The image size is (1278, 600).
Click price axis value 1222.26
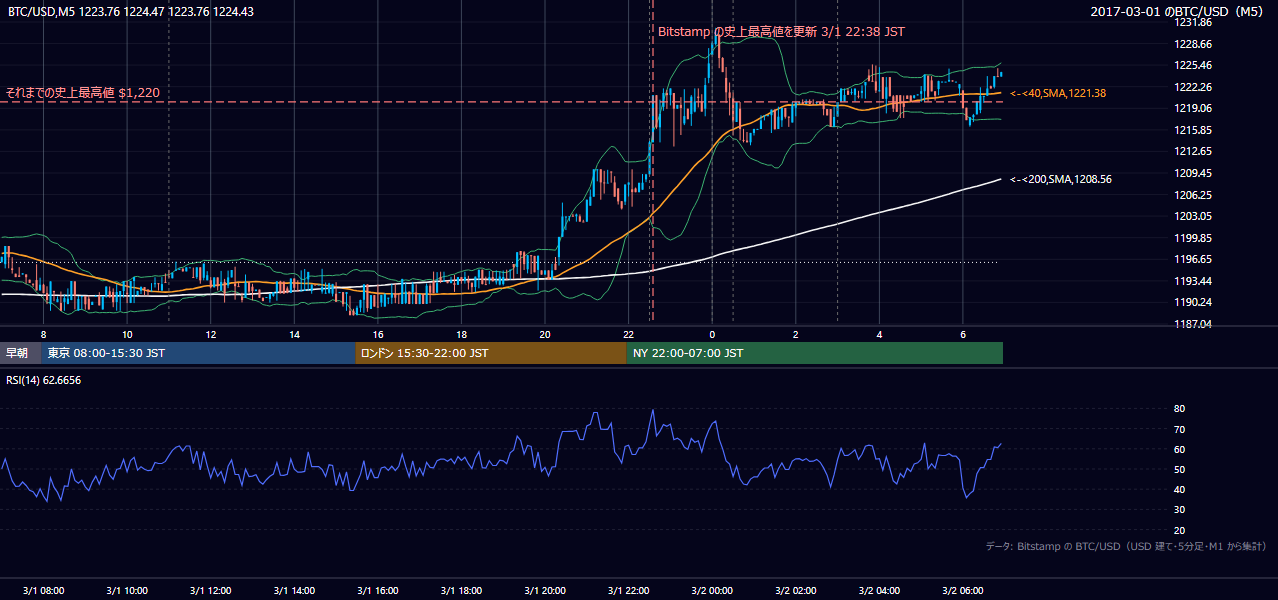tap(1193, 88)
